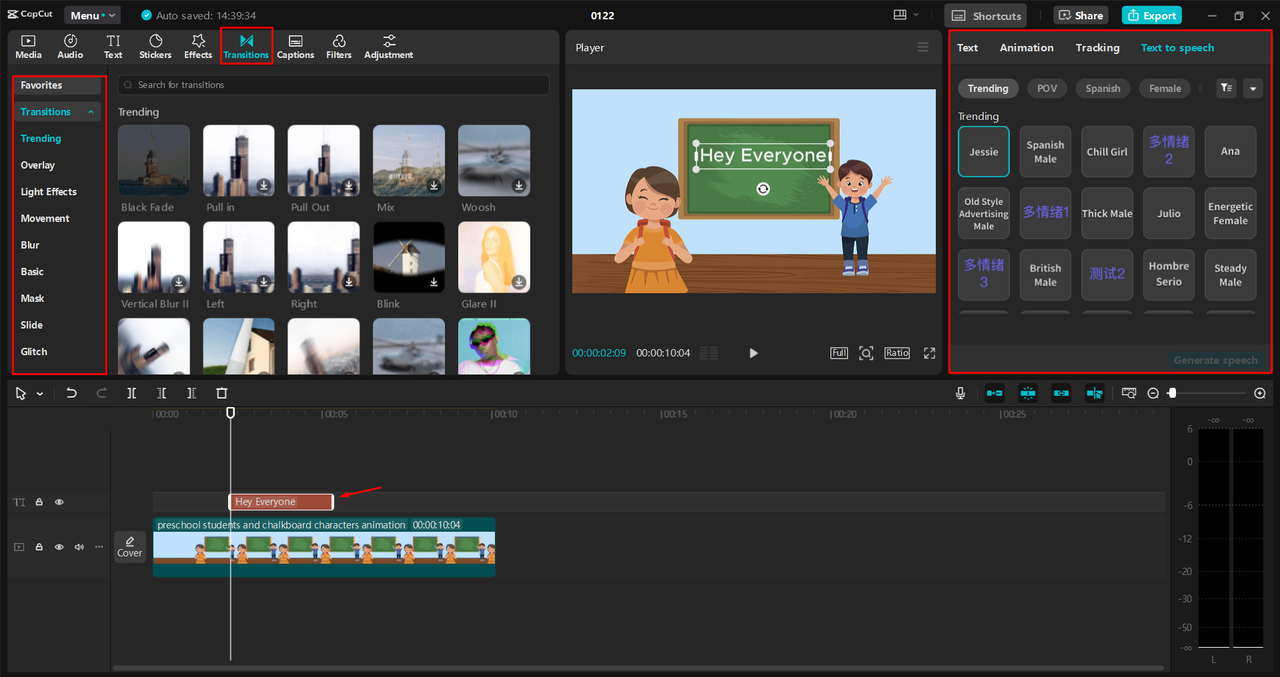Click the Full preview quality button

839,353
